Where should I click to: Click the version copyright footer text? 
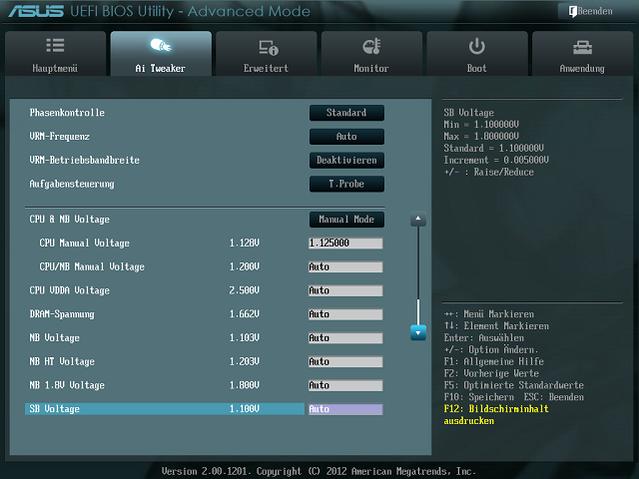pos(319,471)
